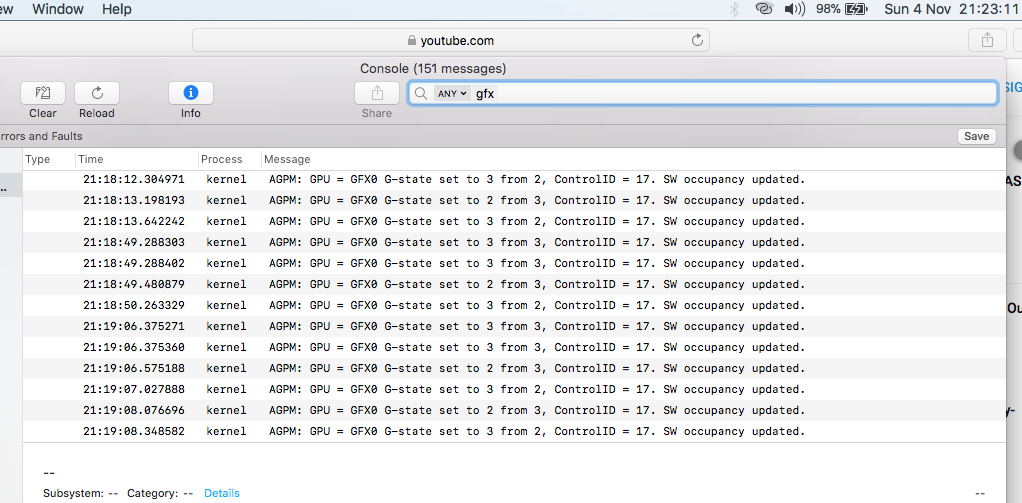Click the volume icon in menu bar
This screenshot has height=503, width=1022.
795,9
